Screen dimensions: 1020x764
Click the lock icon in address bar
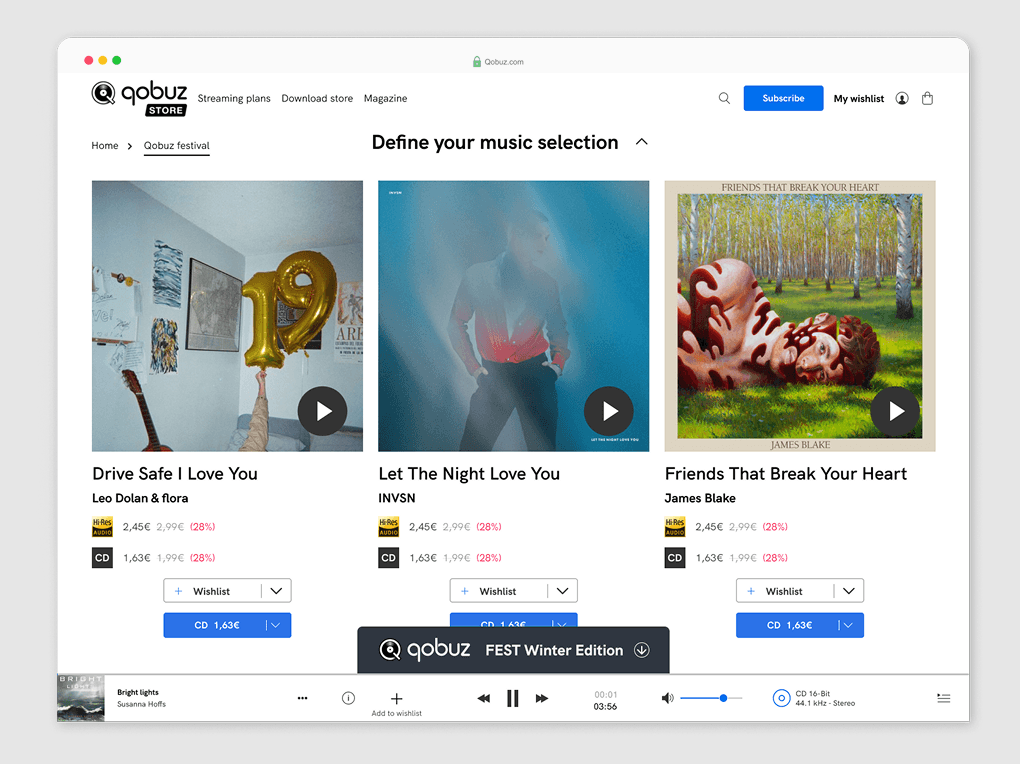click(477, 62)
